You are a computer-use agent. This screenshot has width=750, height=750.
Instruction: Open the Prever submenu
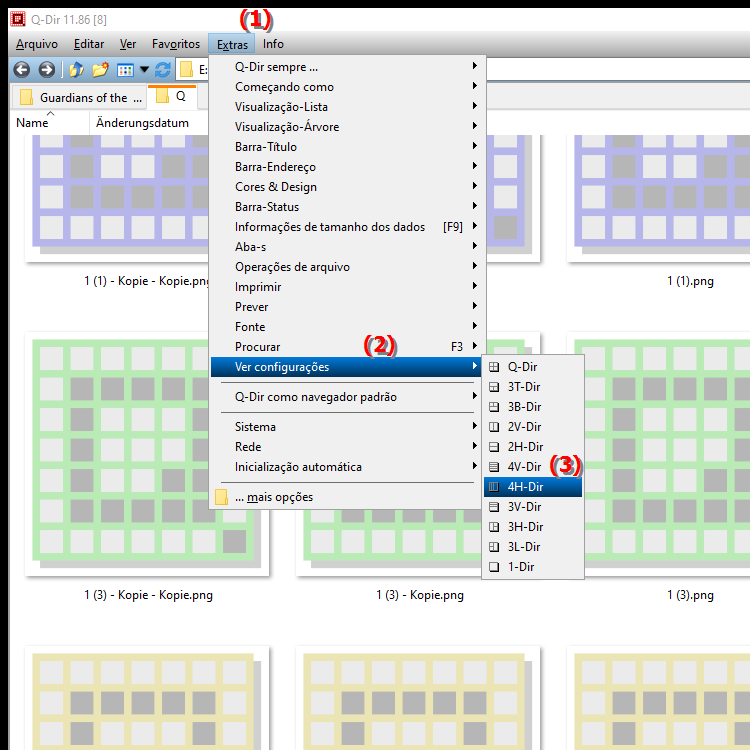pyautogui.click(x=346, y=307)
